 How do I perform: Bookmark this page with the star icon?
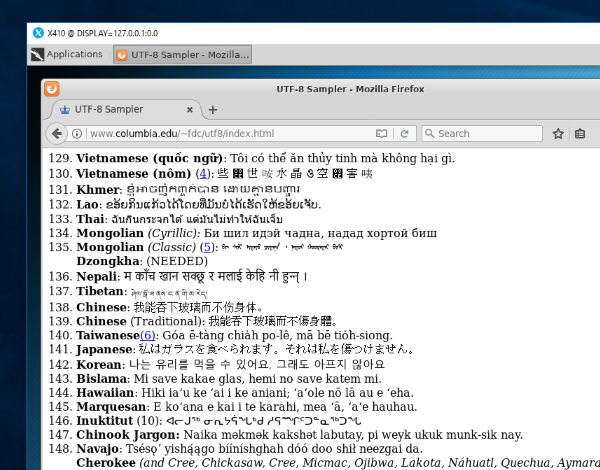558,133
